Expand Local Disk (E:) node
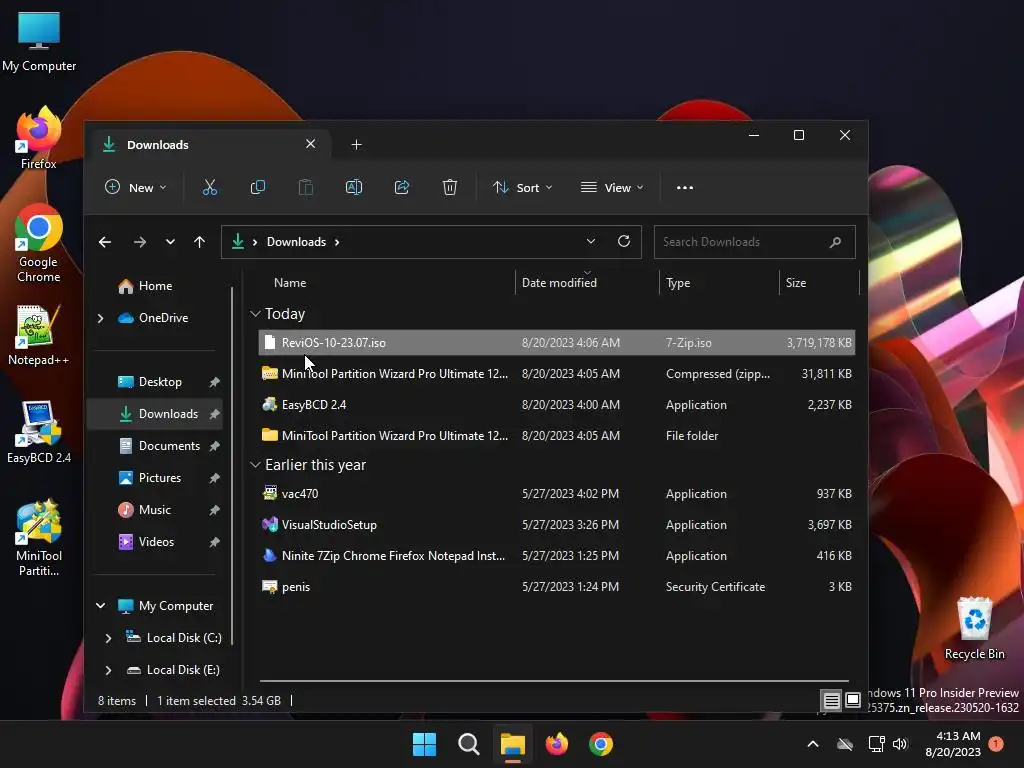The height and width of the screenshot is (768, 1024). (108, 670)
